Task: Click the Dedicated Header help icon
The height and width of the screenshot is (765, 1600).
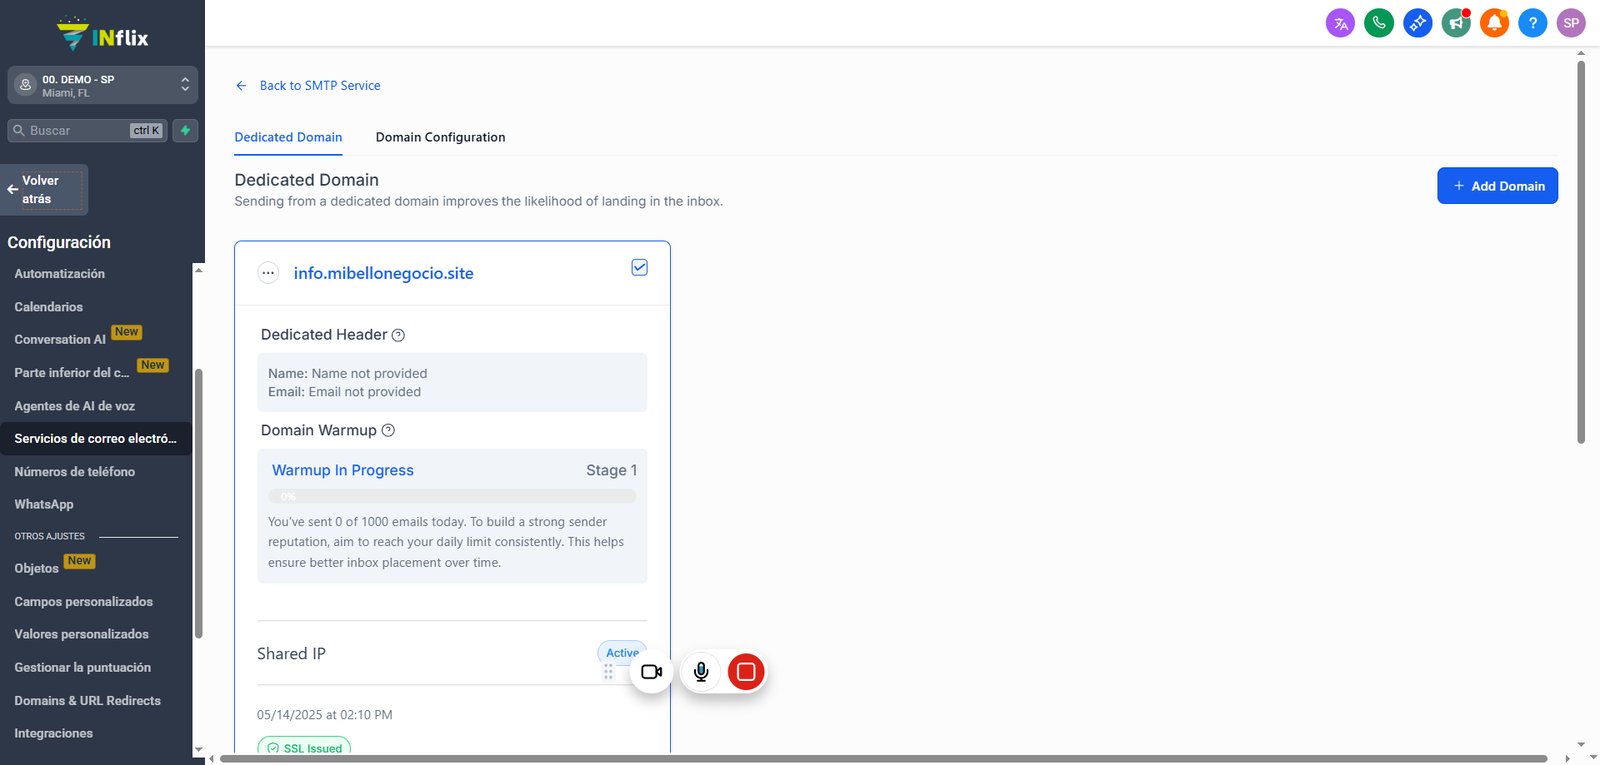Action: 398,335
